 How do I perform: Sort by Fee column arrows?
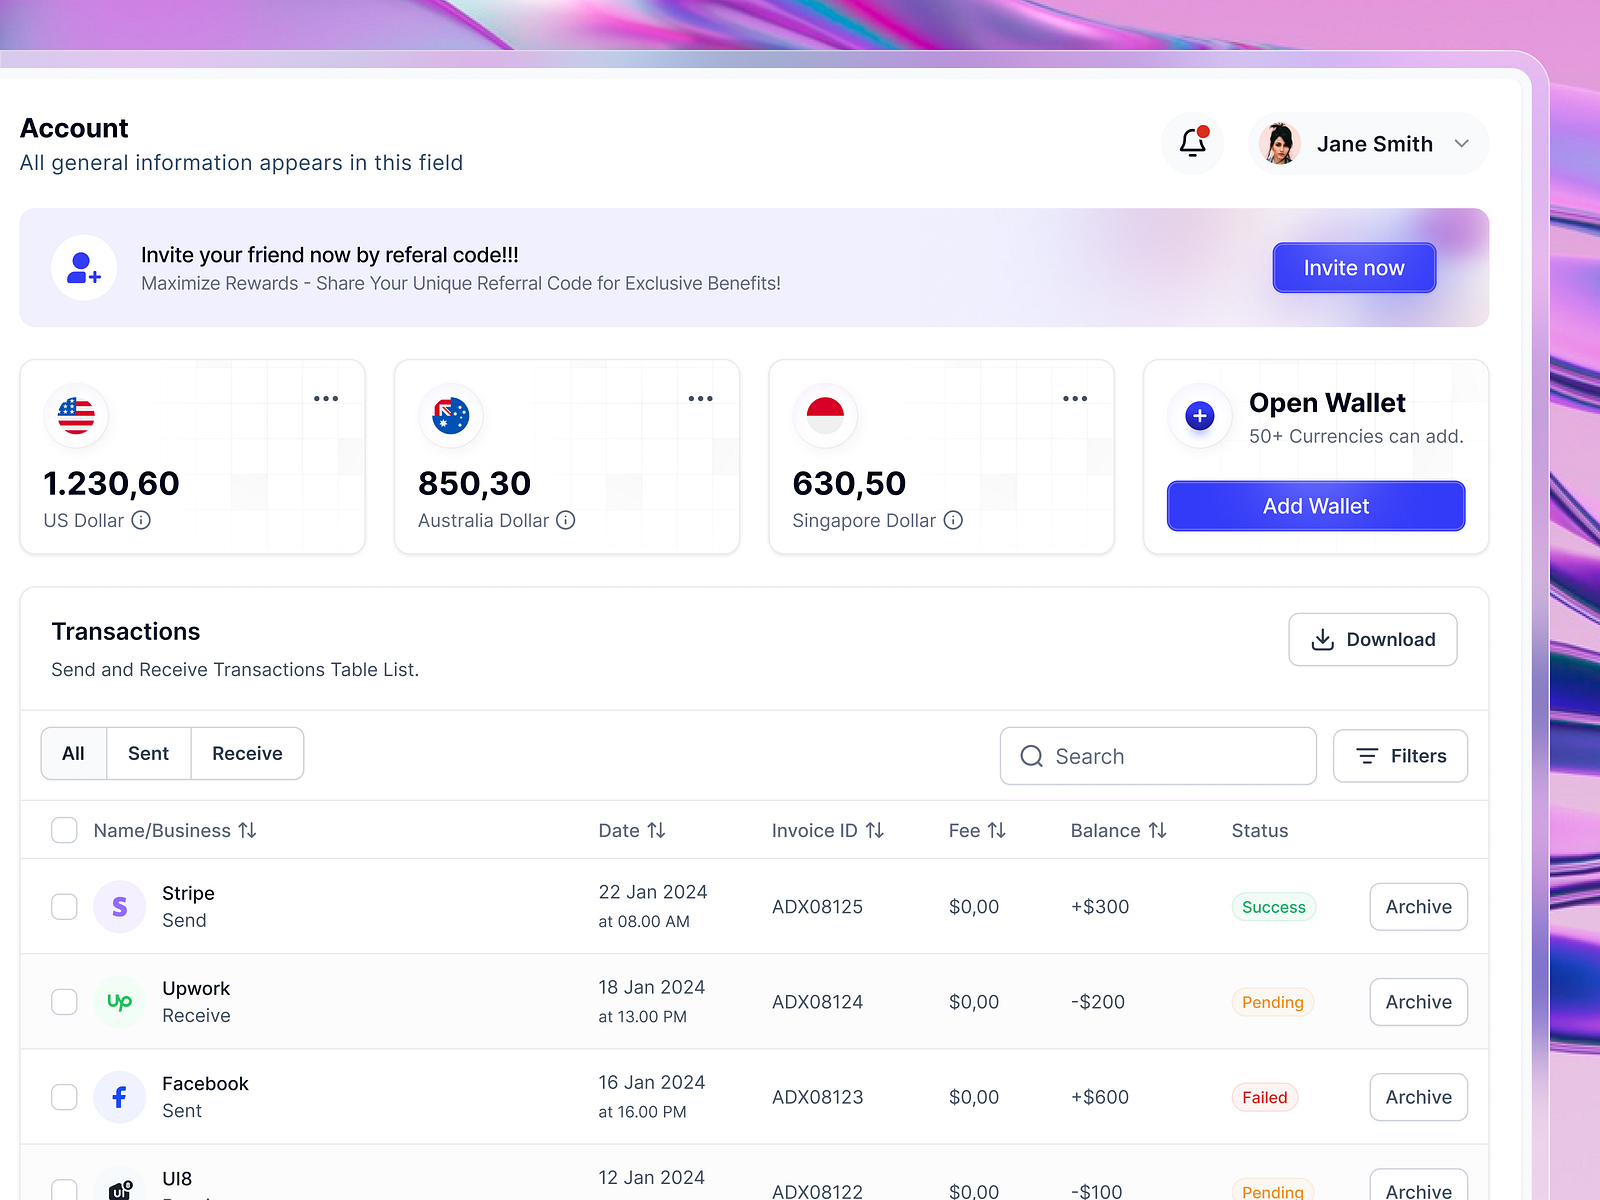coord(997,830)
